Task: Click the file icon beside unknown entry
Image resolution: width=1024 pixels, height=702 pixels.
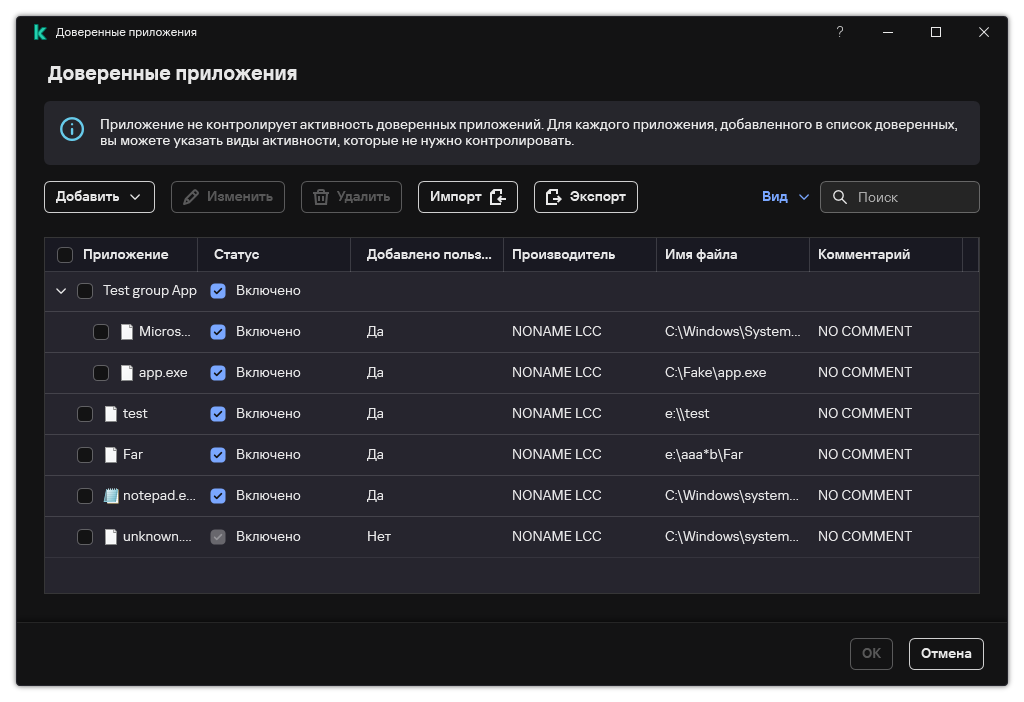Action: pyautogui.click(x=111, y=537)
